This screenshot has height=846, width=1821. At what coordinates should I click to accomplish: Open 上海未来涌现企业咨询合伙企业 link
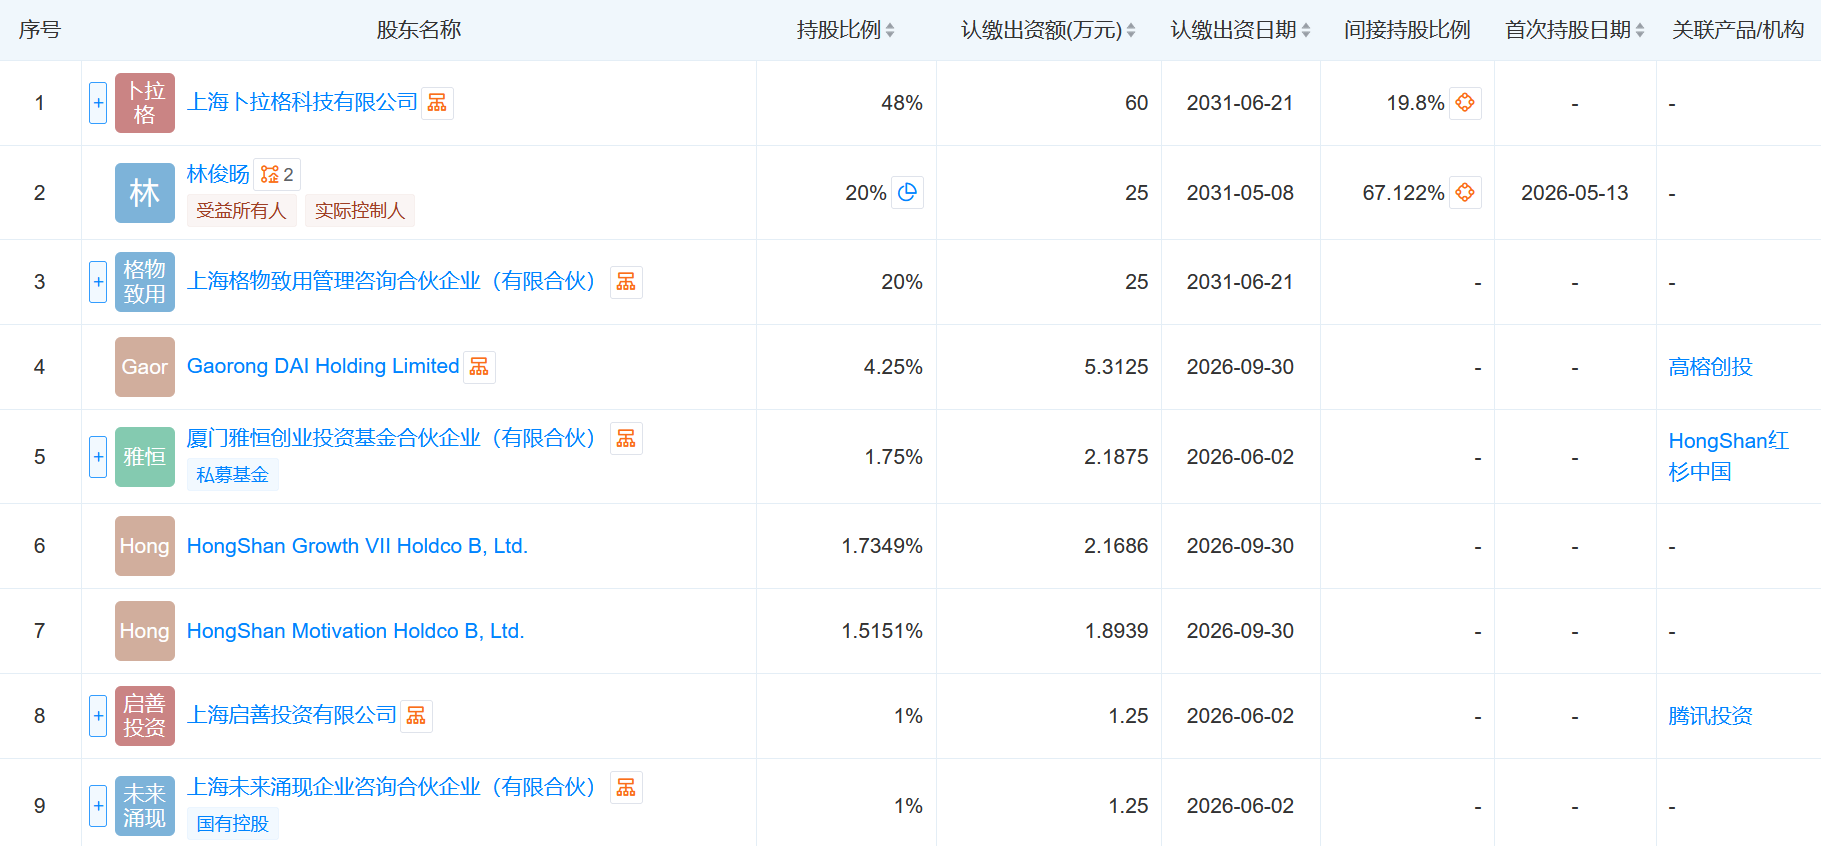pos(391,787)
